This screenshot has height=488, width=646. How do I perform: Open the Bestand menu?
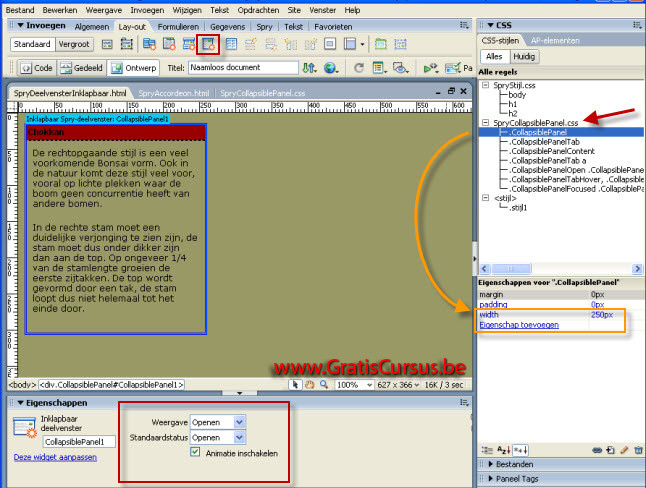20,10
